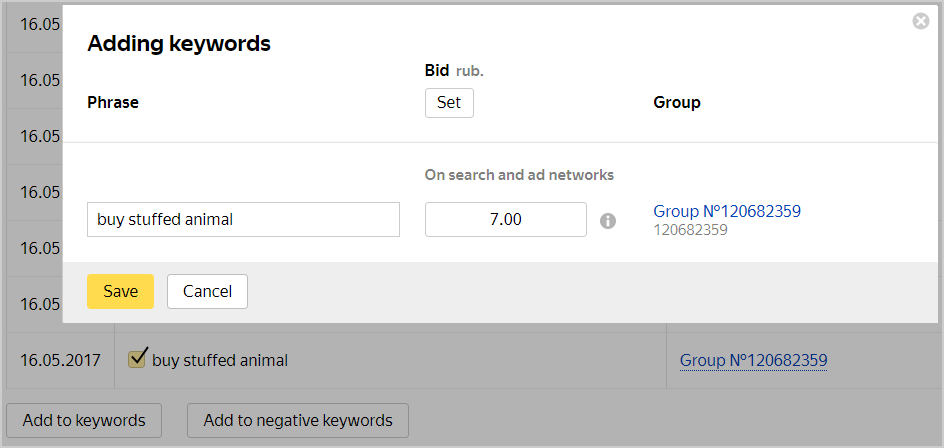The height and width of the screenshot is (448, 944).
Task: Open the Group №120682359 link in the table row
Action: [x=753, y=360]
